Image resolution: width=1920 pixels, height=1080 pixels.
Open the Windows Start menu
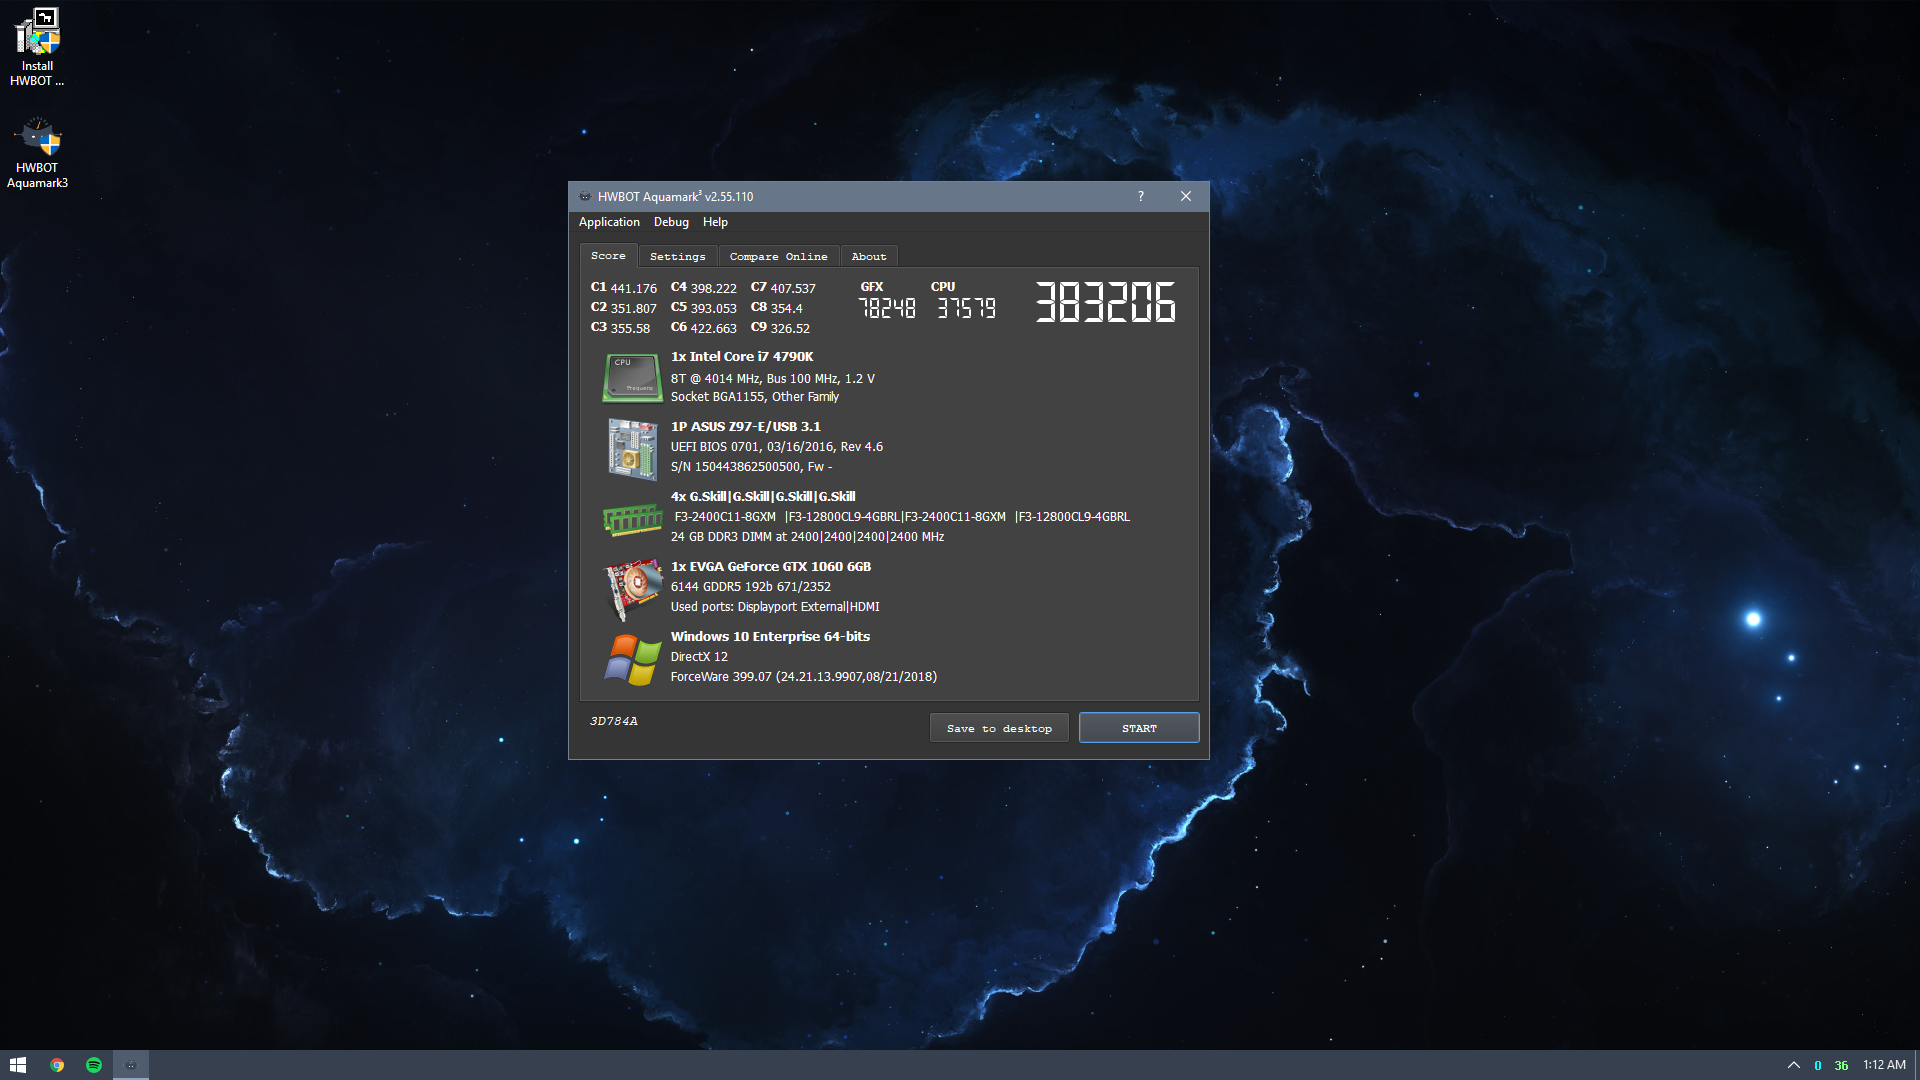pos(18,1065)
